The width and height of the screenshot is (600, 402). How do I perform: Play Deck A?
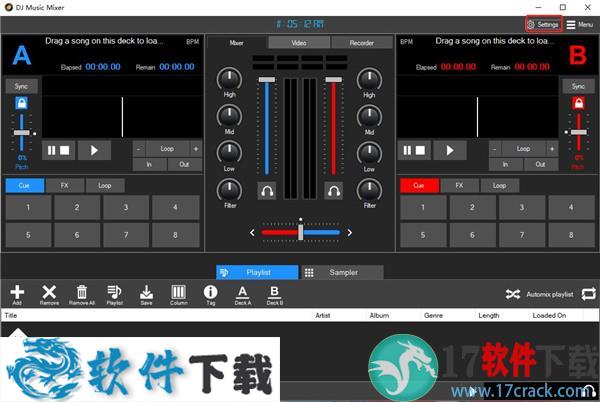point(94,150)
